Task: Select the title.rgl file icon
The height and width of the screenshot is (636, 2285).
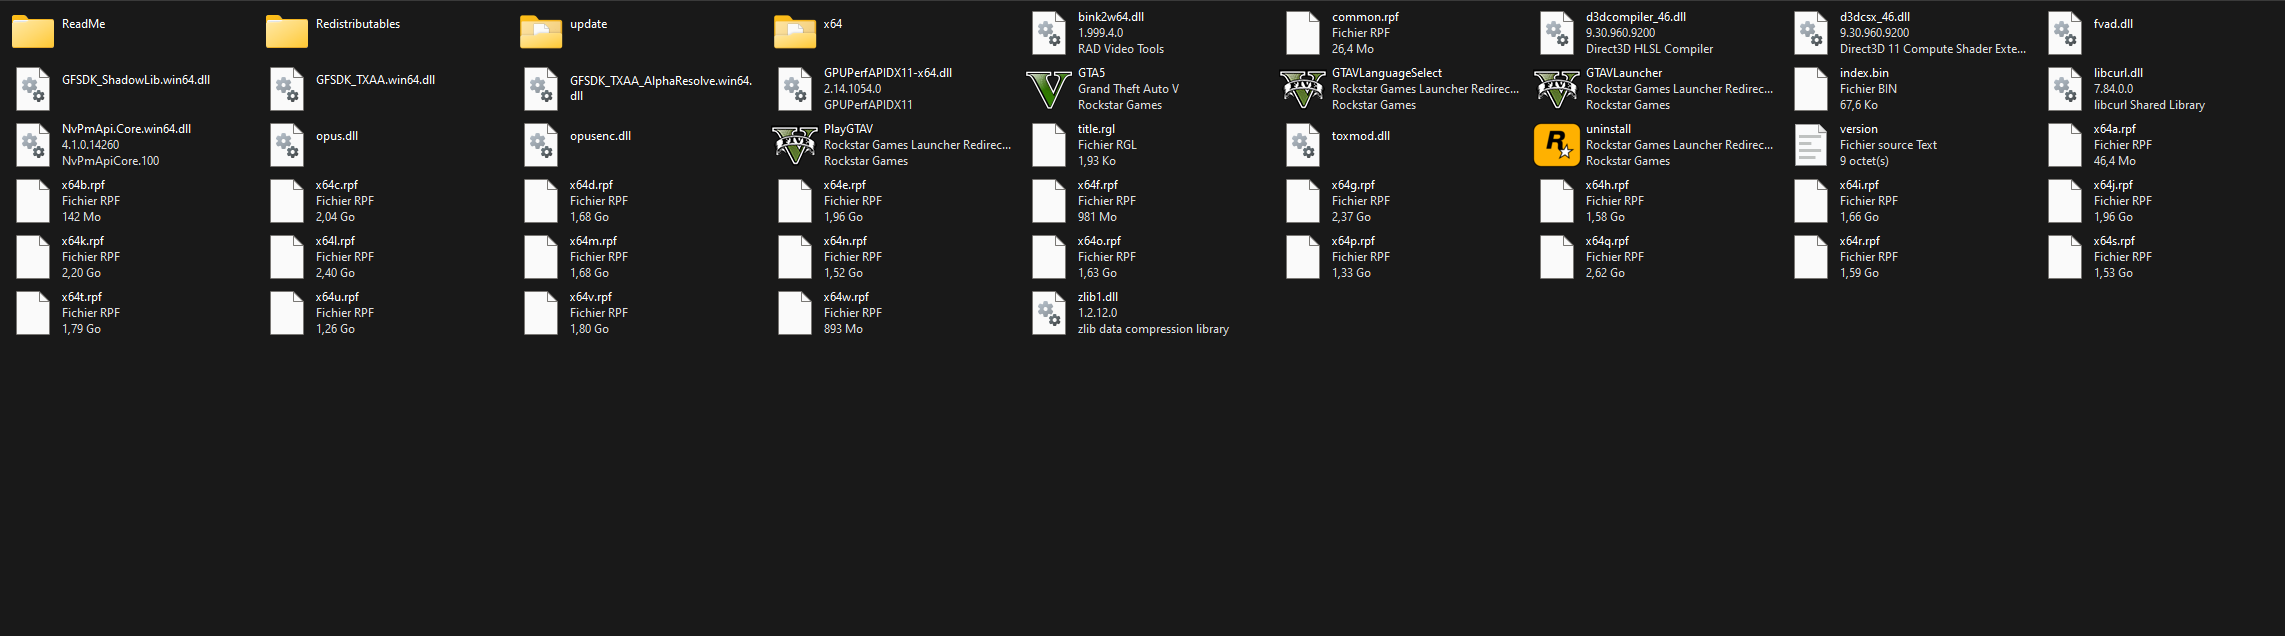Action: coord(1049,145)
